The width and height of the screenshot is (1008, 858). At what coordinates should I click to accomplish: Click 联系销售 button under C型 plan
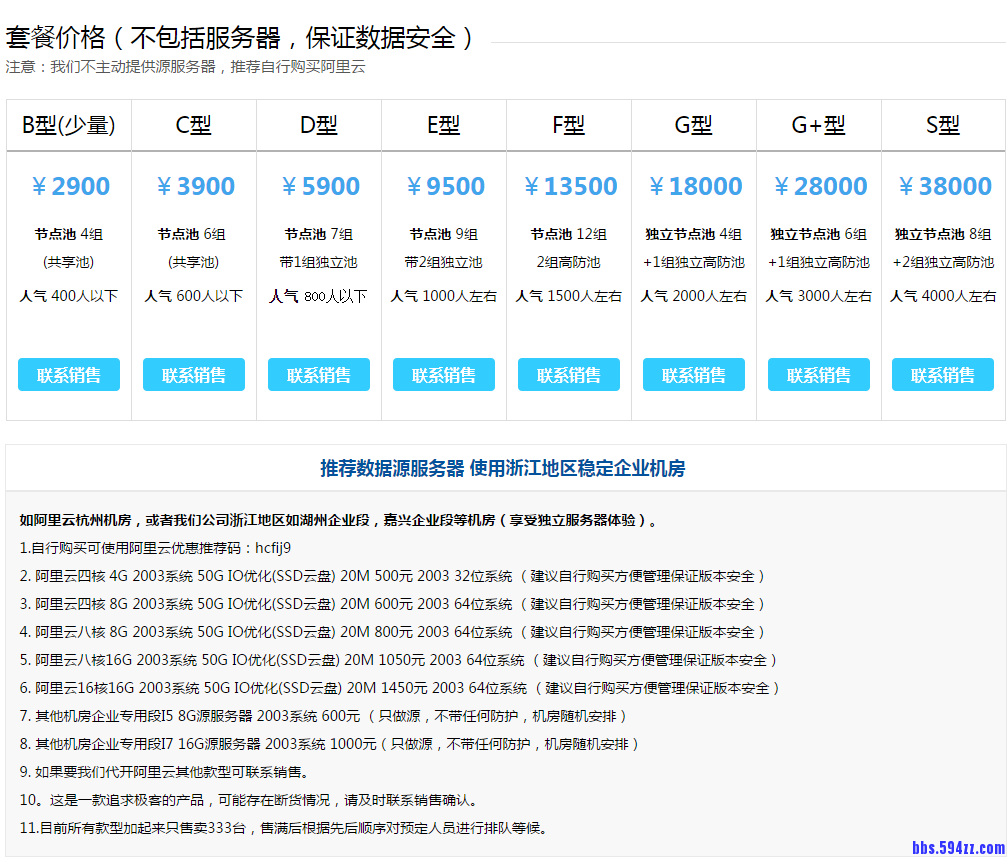(x=194, y=374)
